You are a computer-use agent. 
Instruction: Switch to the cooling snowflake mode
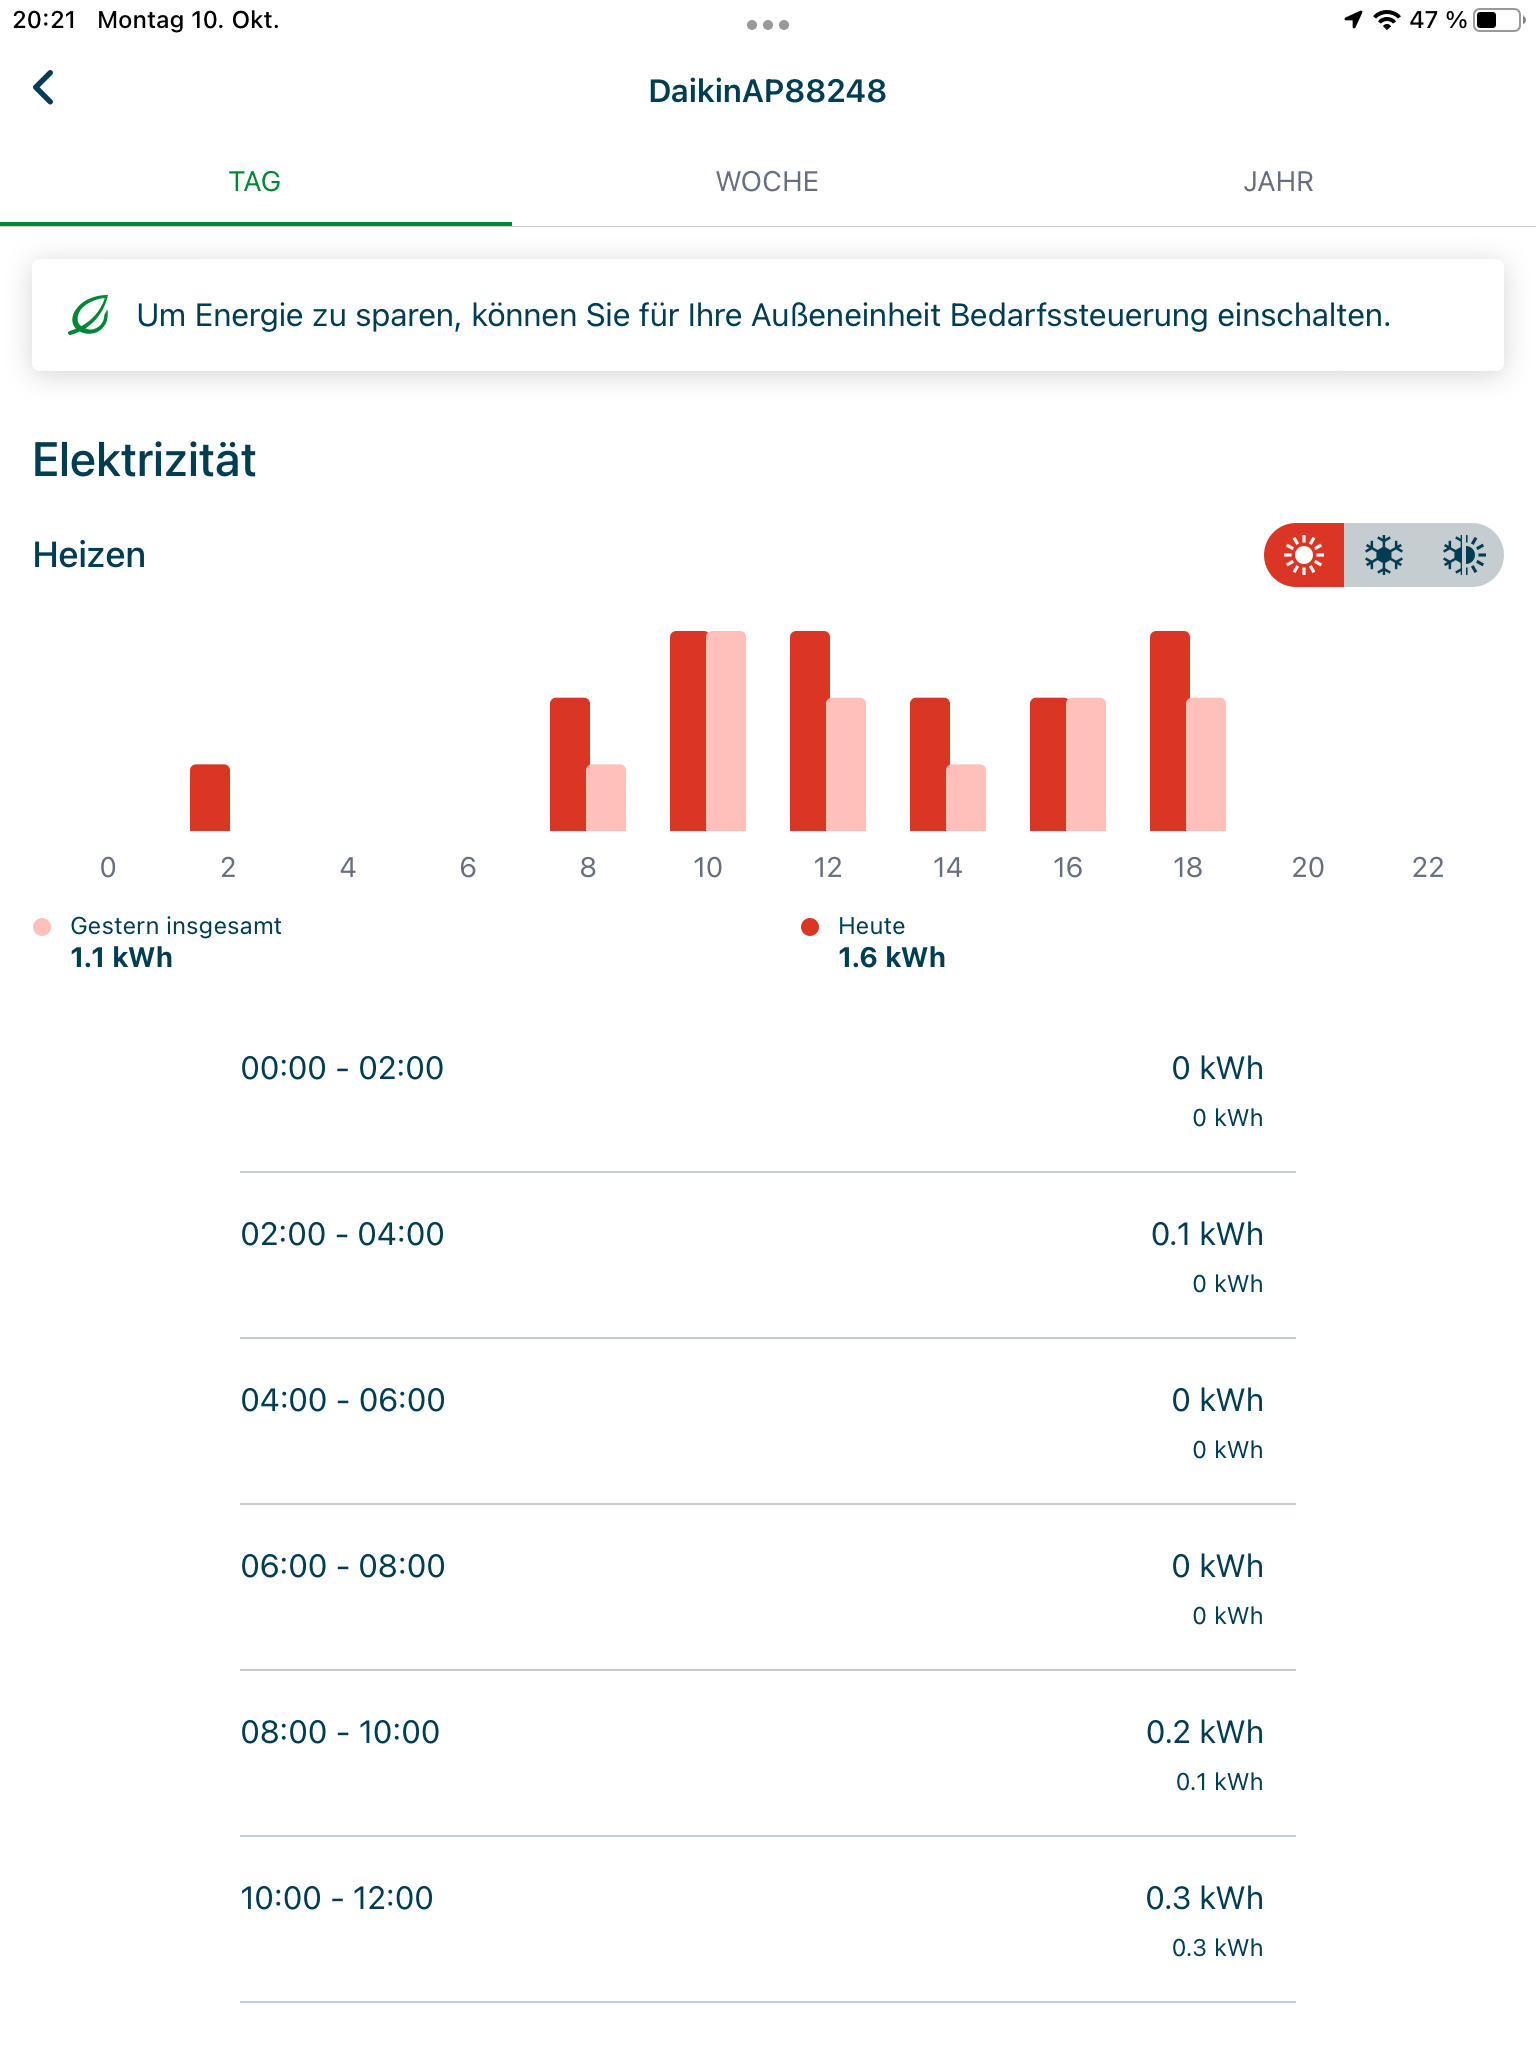click(1384, 555)
